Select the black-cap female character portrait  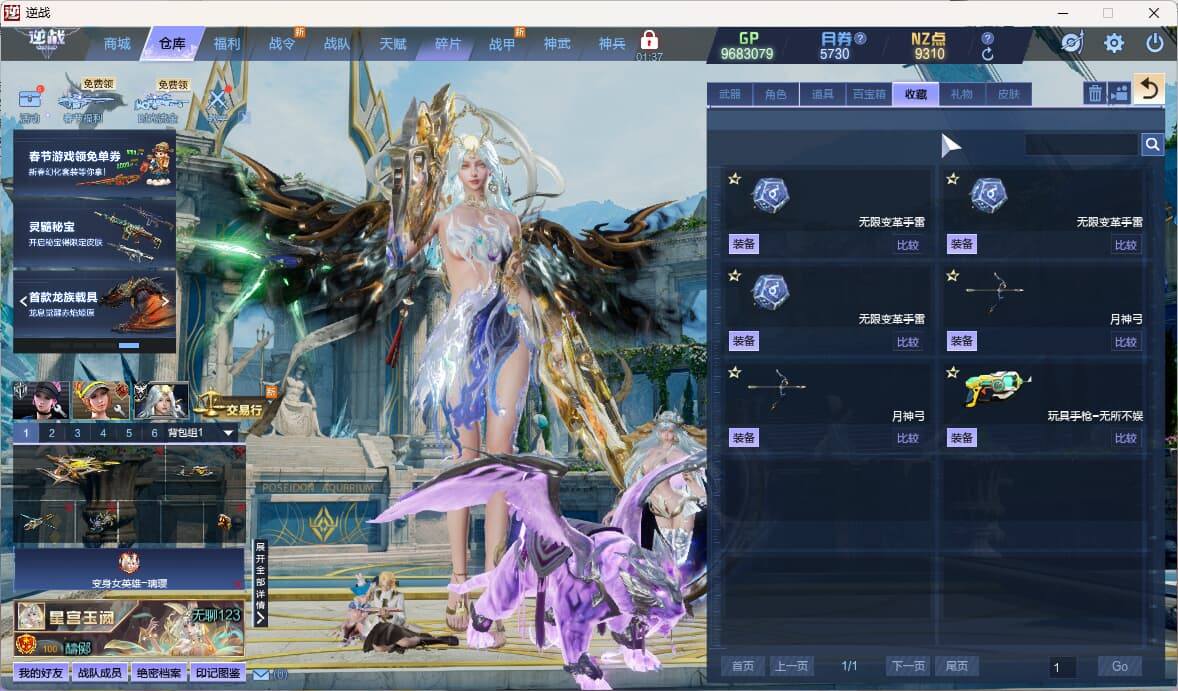[41, 400]
